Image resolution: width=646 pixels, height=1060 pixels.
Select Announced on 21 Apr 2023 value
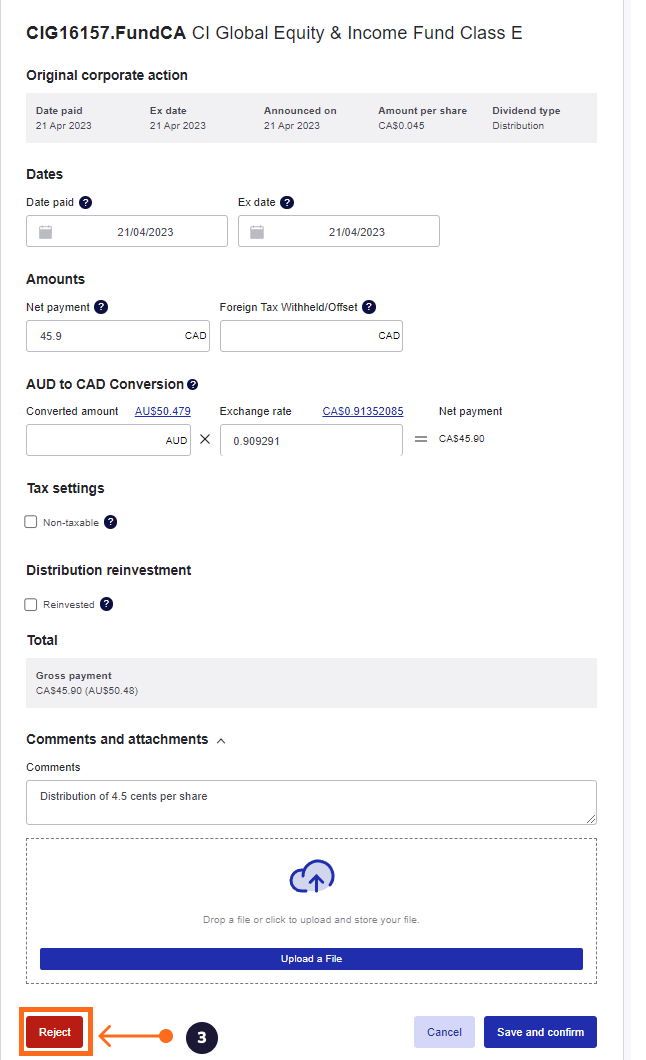coord(291,126)
